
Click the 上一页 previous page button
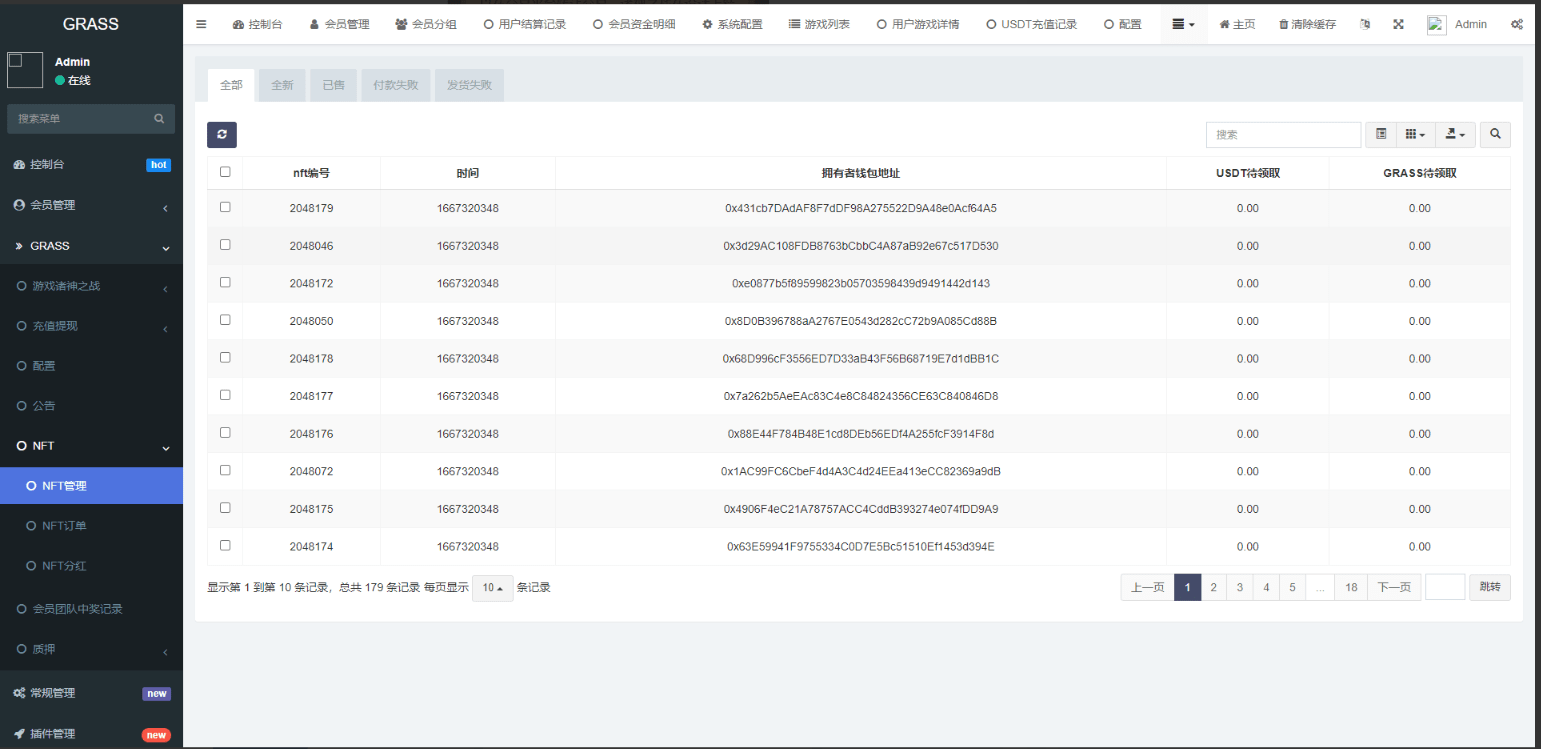(x=1147, y=587)
